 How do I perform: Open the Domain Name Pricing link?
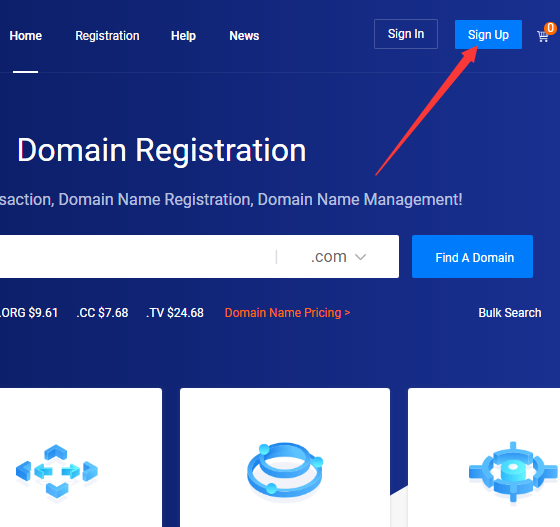pos(288,313)
